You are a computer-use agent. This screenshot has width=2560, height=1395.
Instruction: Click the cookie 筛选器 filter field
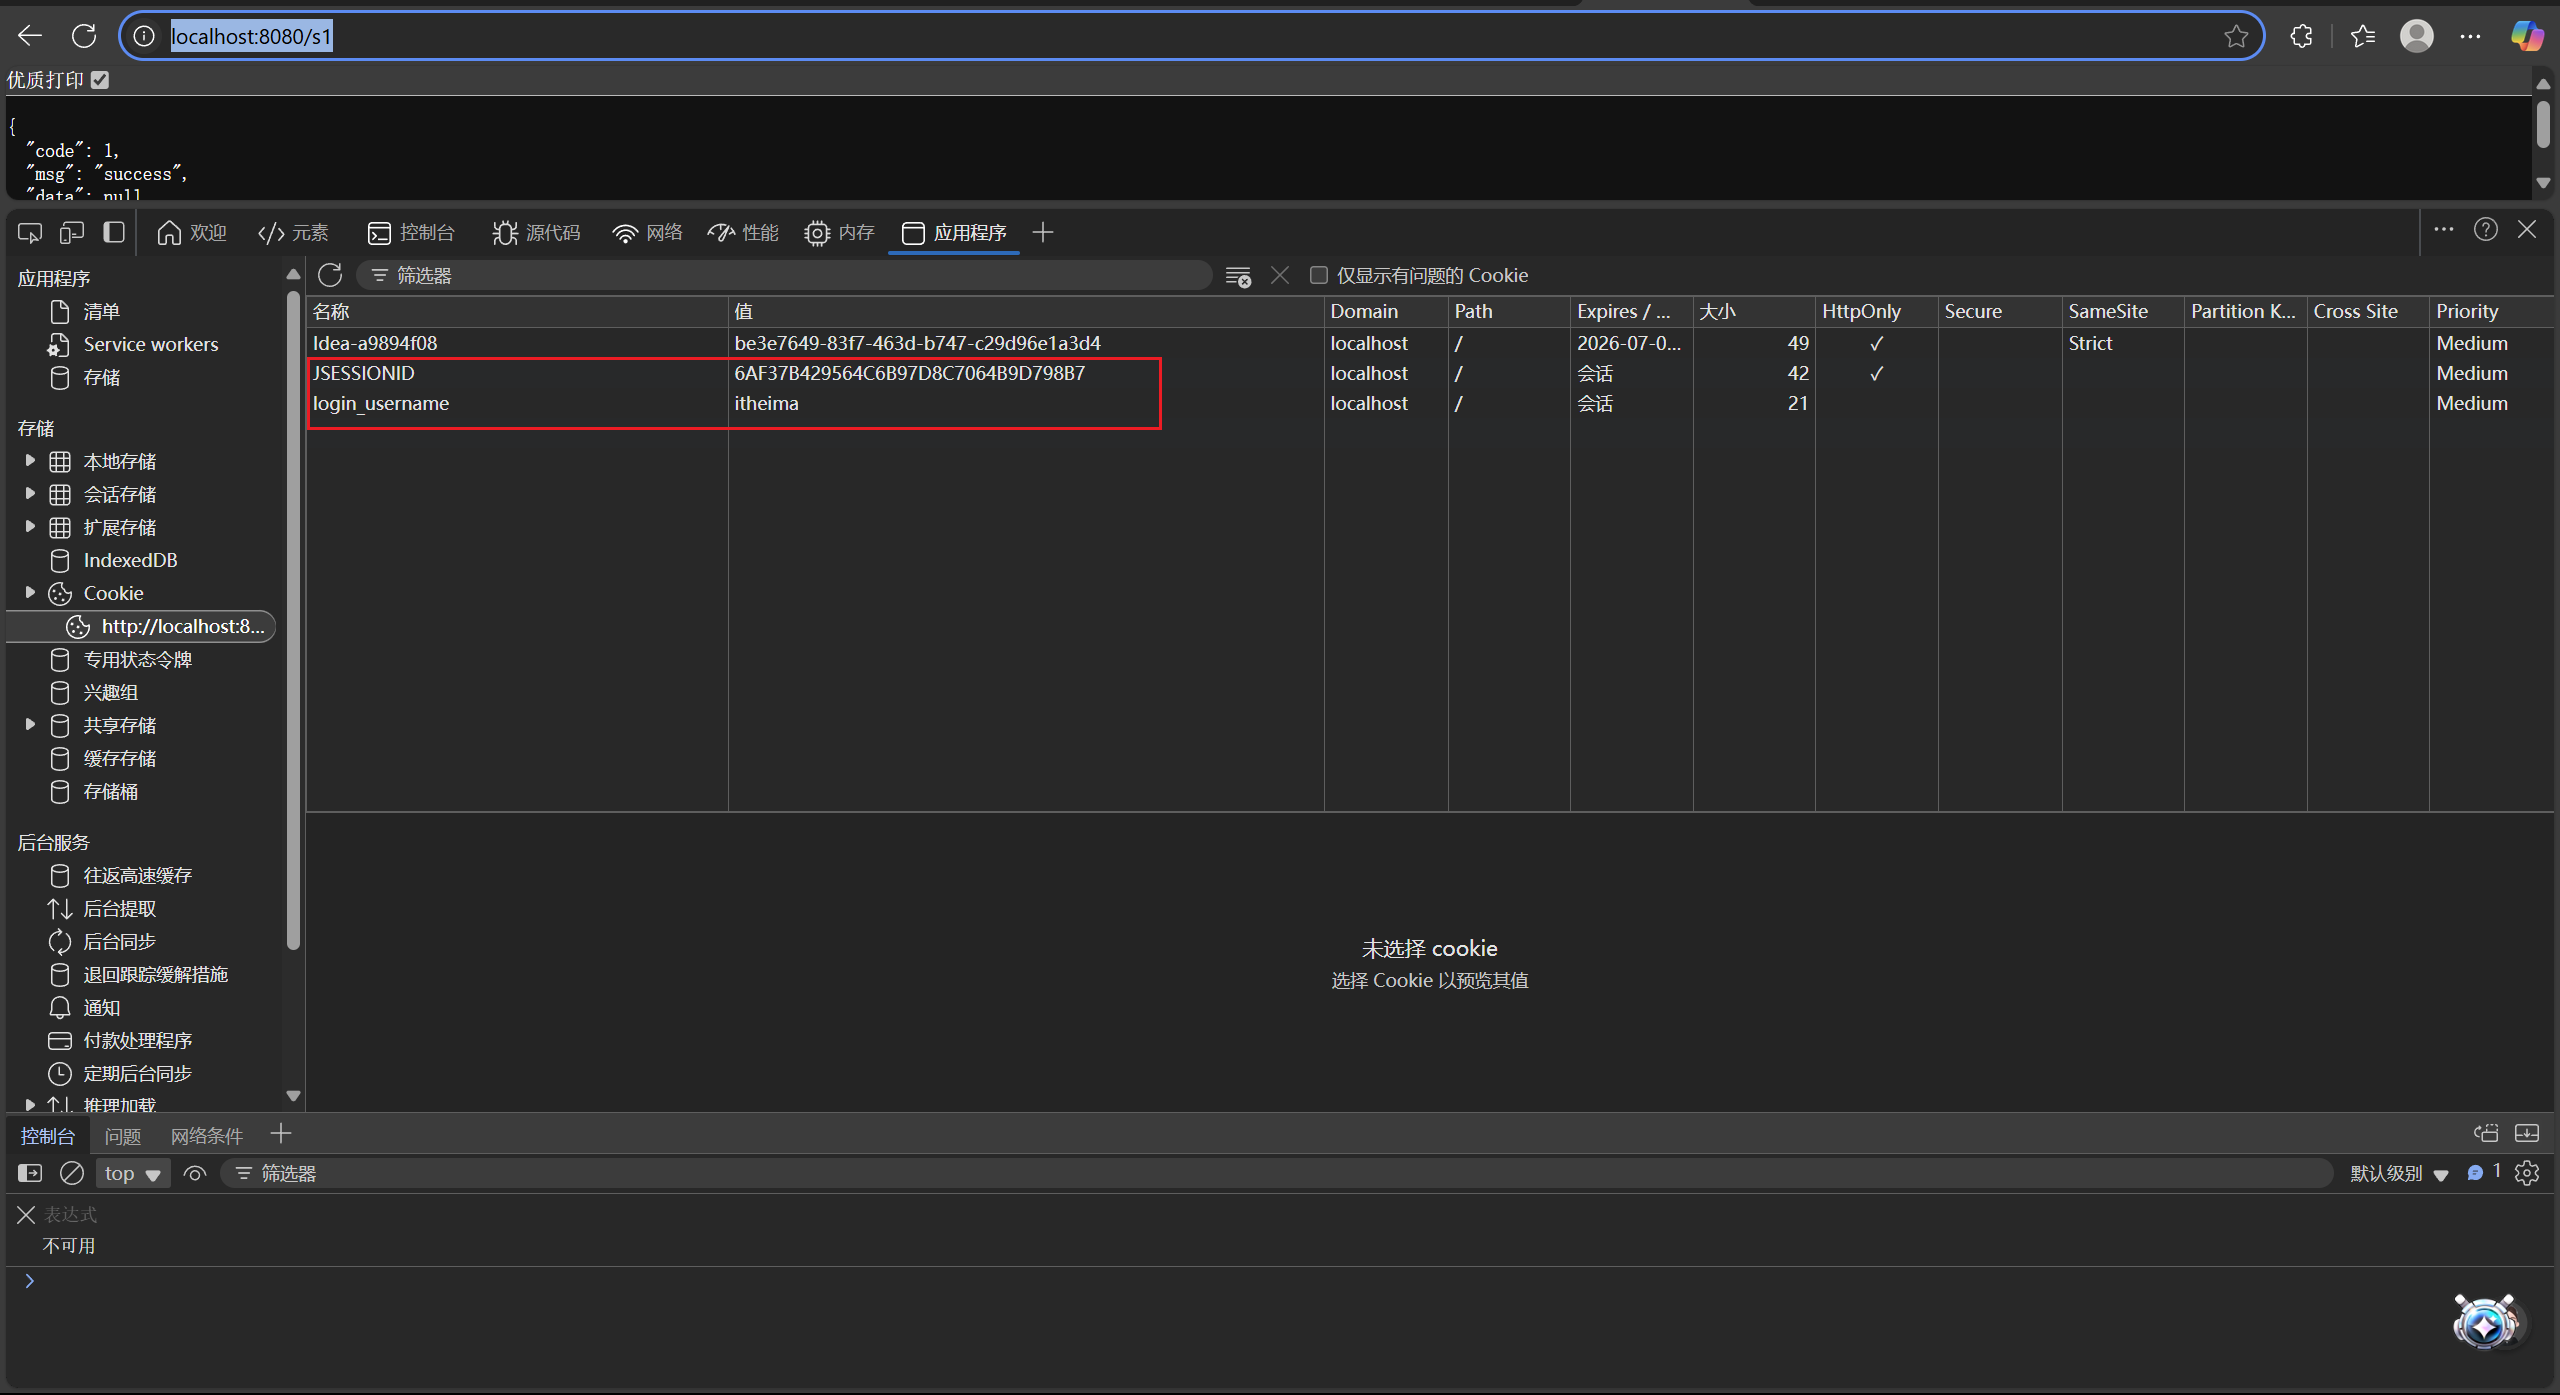[780, 275]
